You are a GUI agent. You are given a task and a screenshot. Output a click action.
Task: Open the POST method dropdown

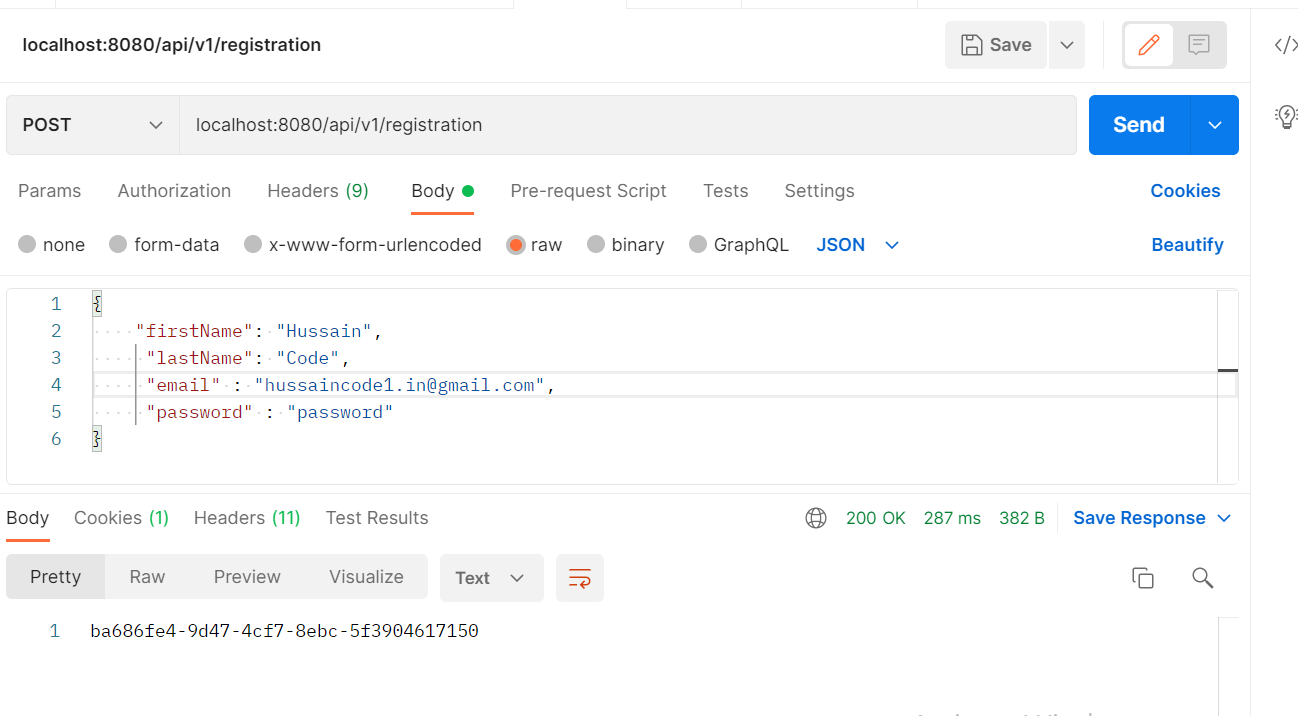point(90,125)
